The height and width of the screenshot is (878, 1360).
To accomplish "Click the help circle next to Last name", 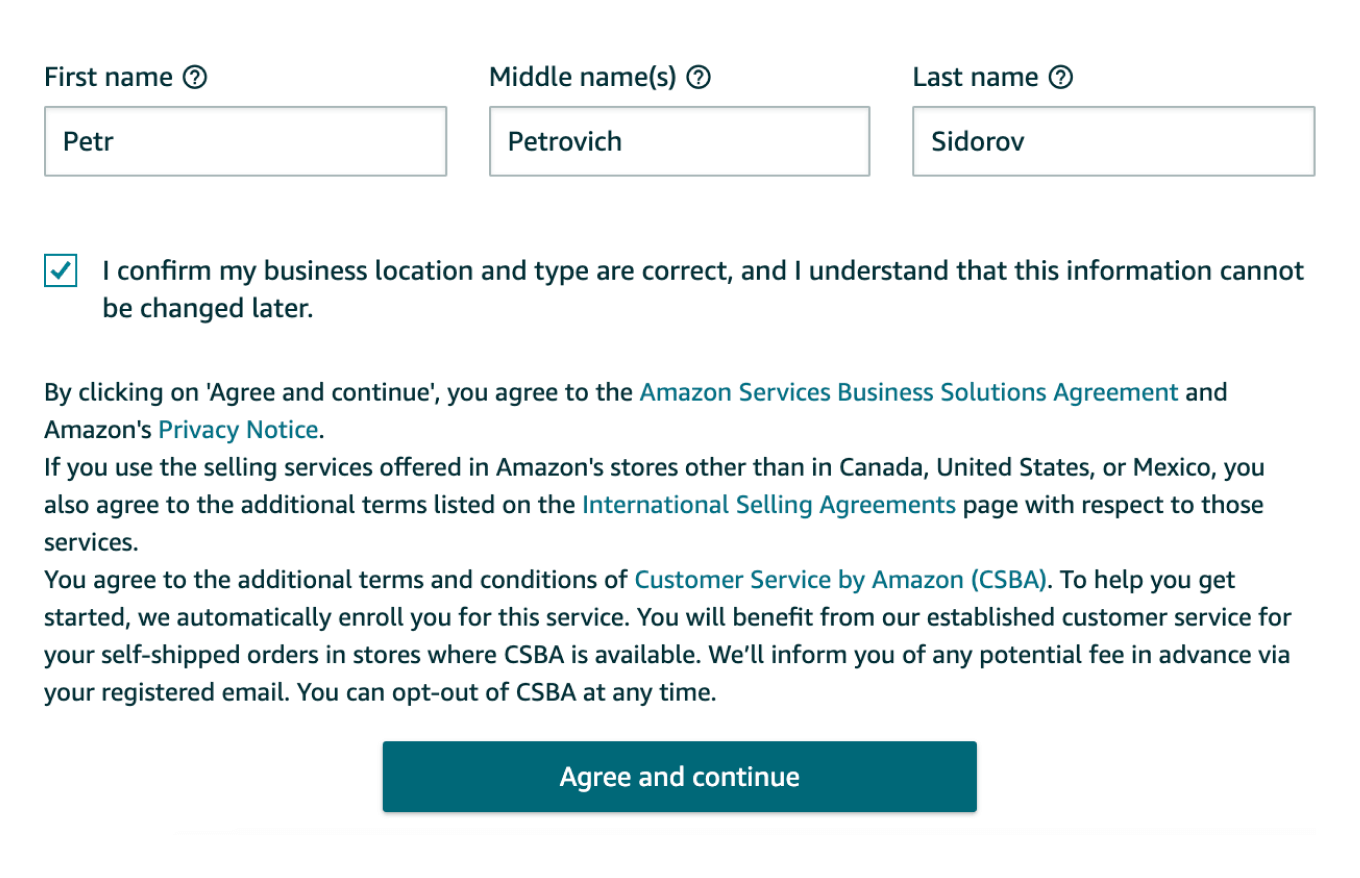I will 1062,76.
